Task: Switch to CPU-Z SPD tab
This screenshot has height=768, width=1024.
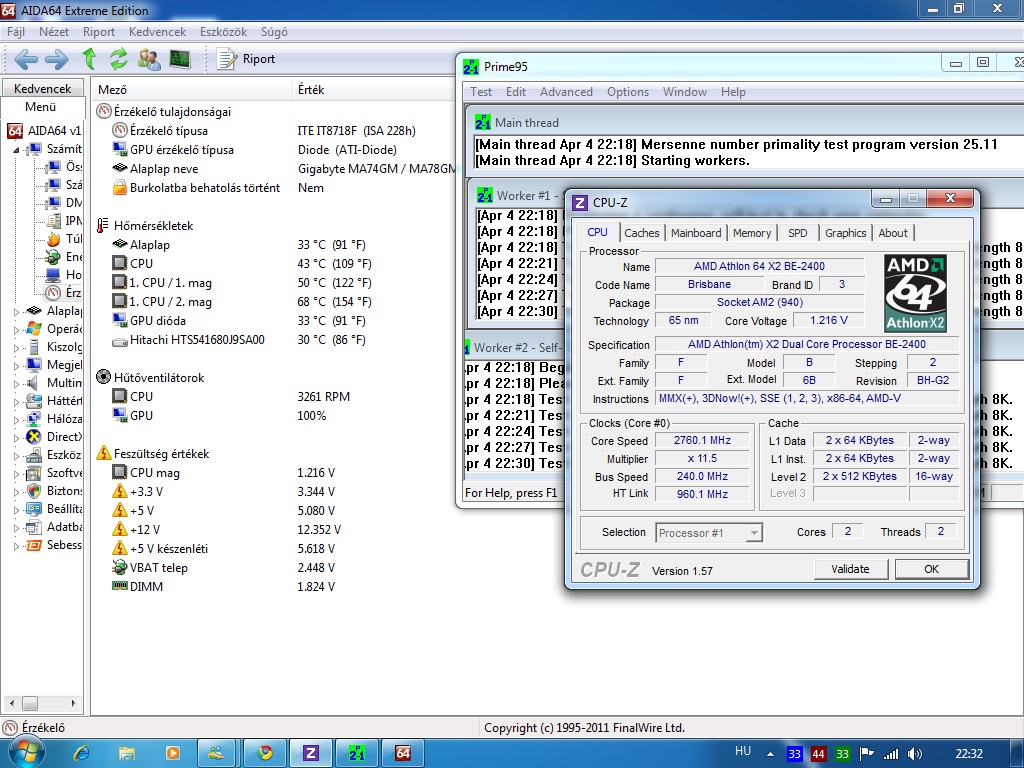Action: 797,233
